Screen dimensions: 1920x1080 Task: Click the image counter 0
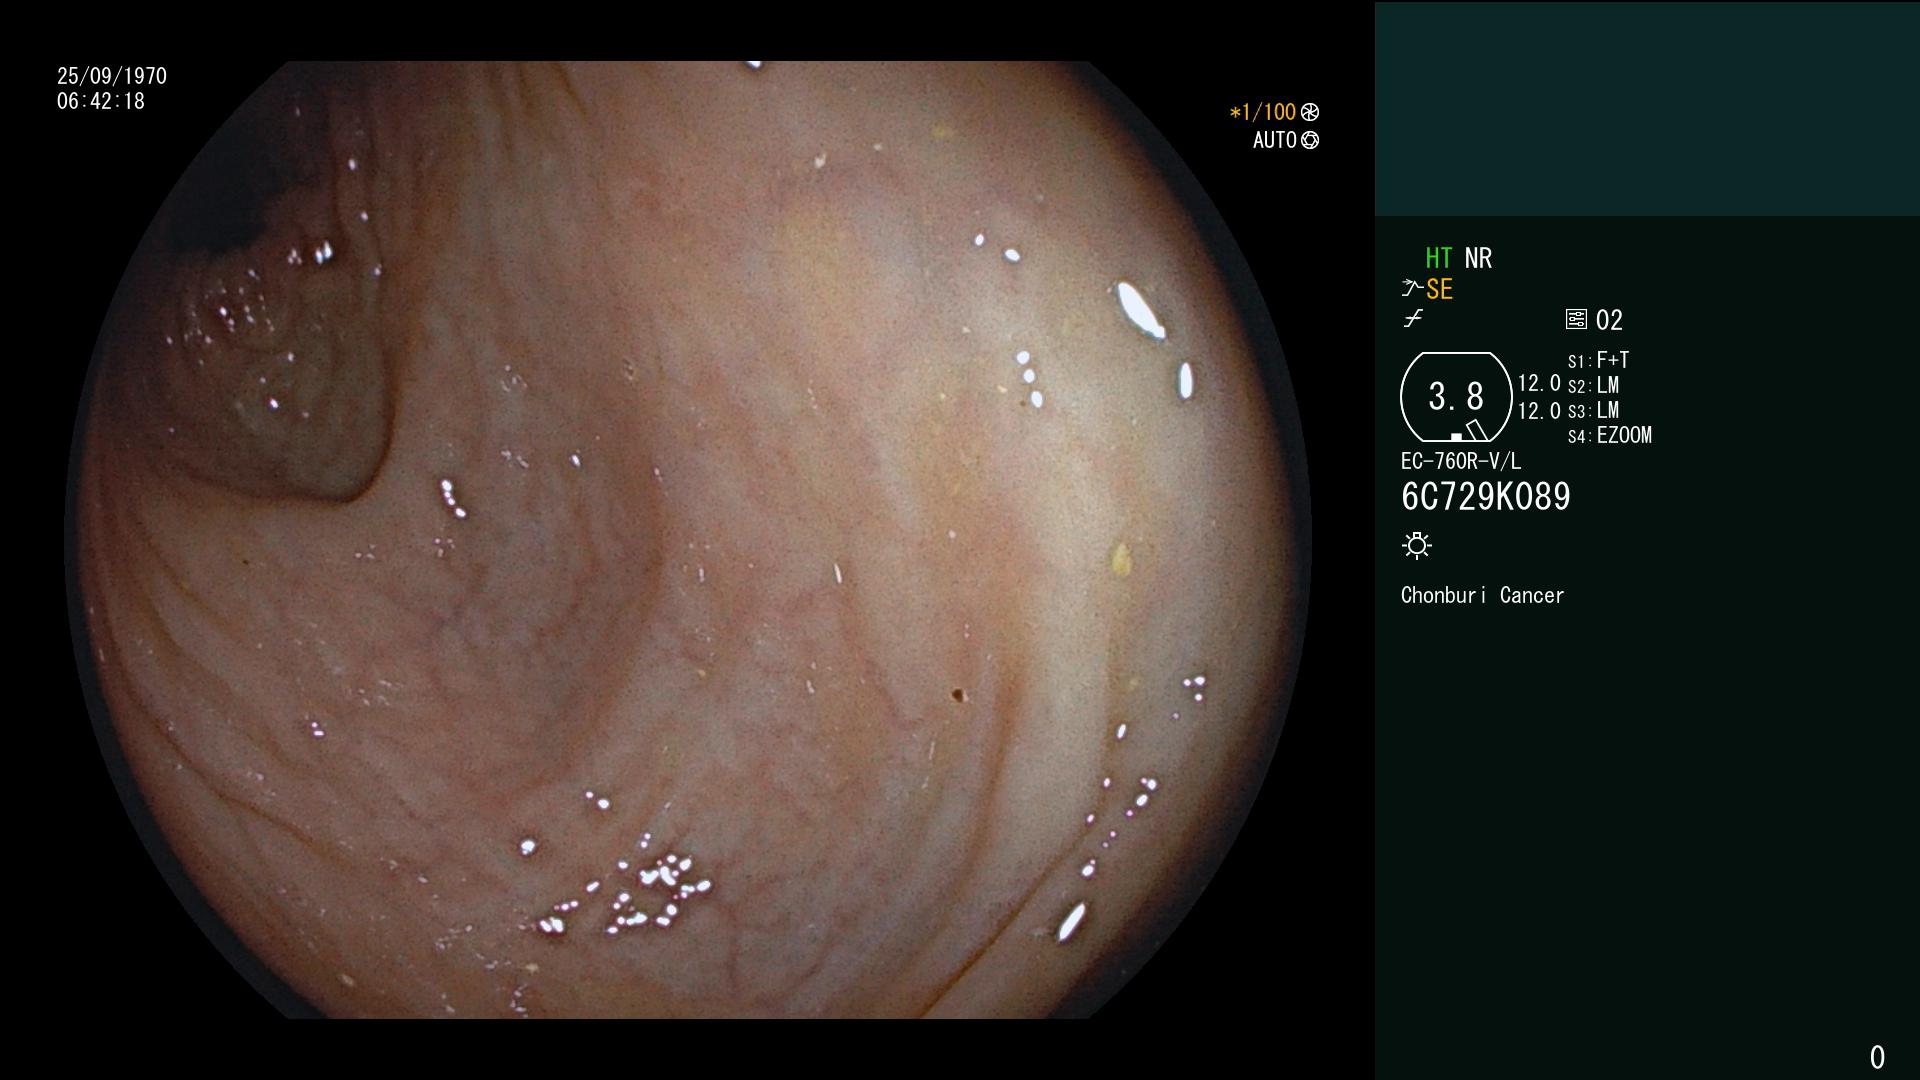[x=1877, y=1057]
